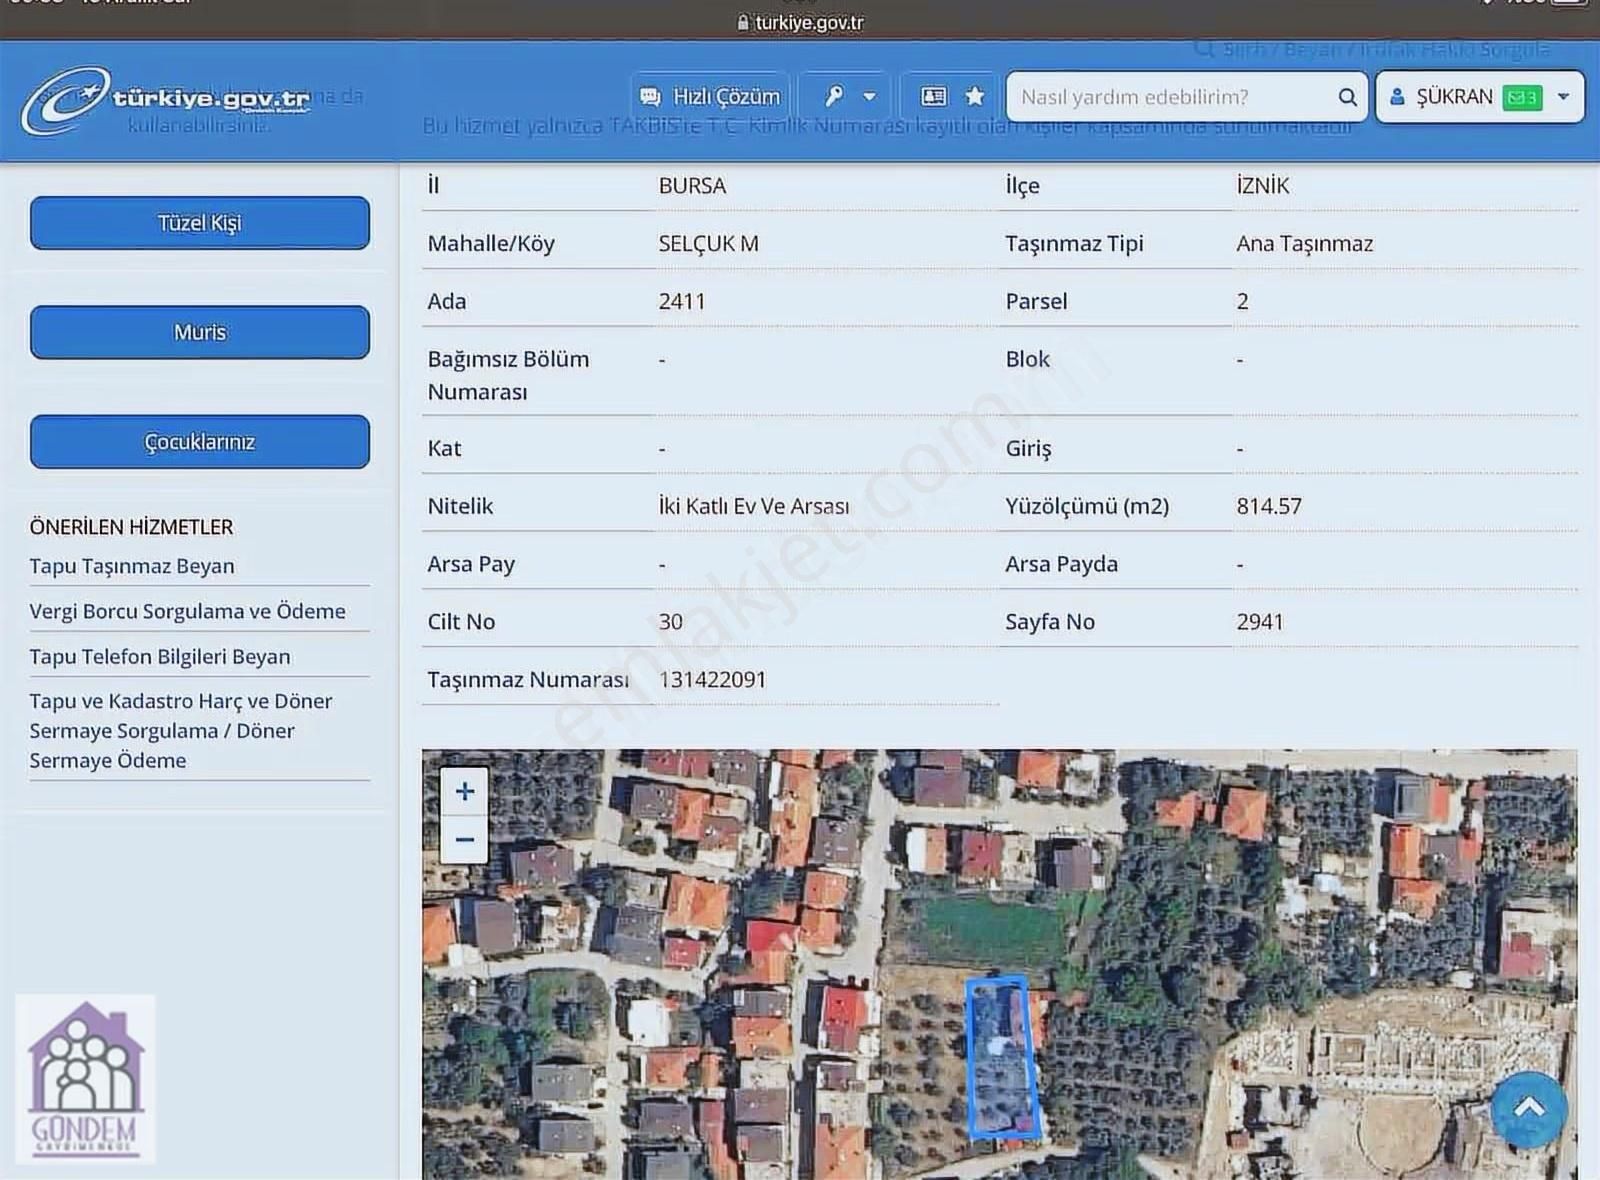
Task: Open Tapu Telefon Bilgileri Beyan link
Action: (x=160, y=657)
